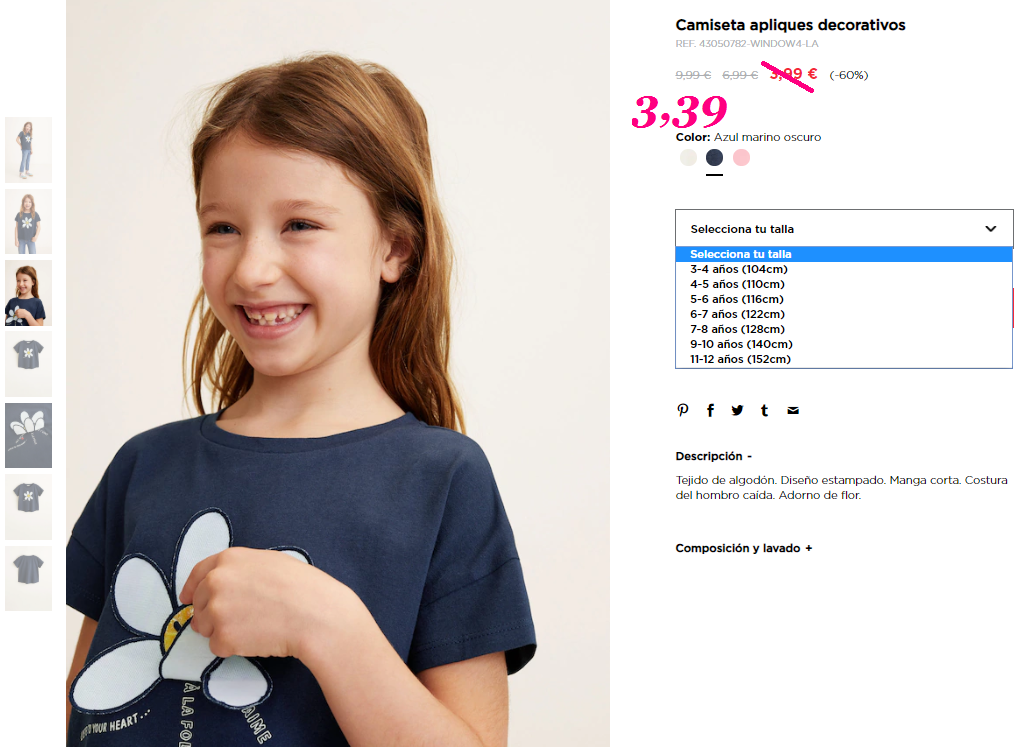
Task: Share the product on Tumblr
Action: pos(764,410)
